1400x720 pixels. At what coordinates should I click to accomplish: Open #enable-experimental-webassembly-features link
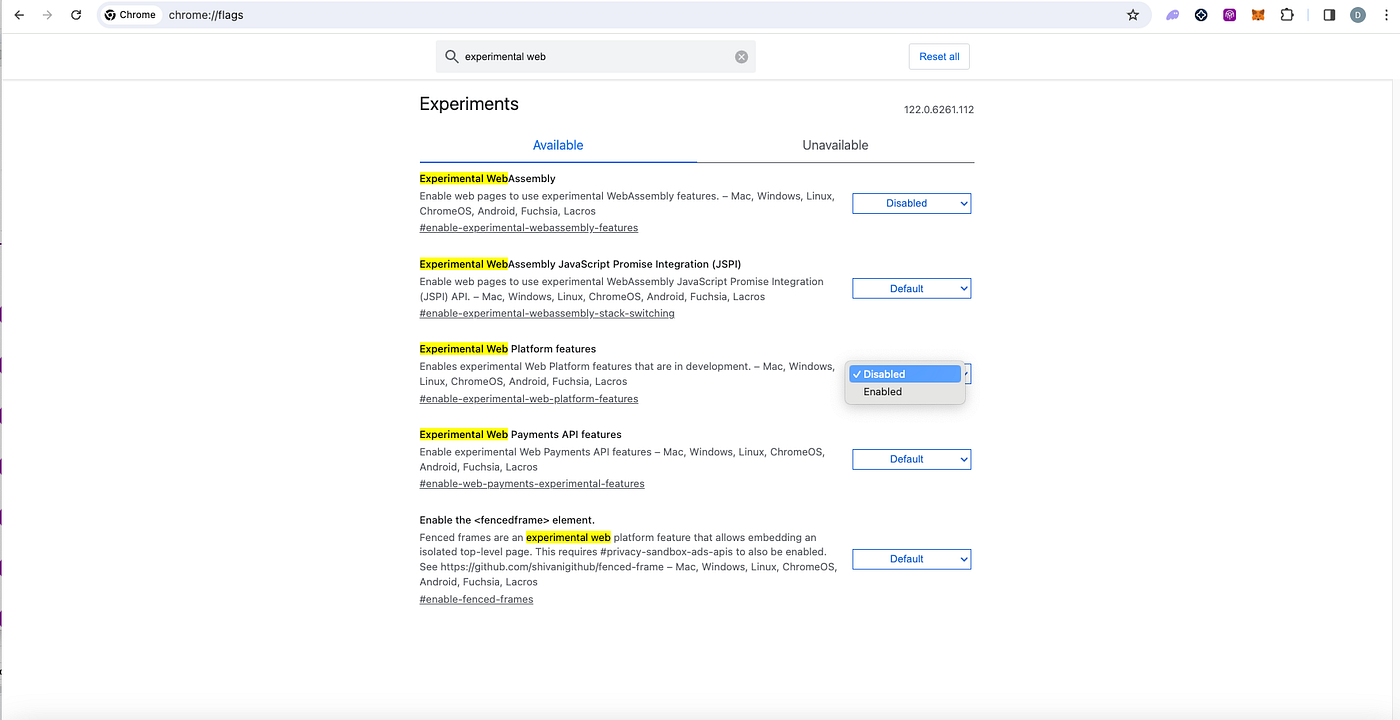[x=529, y=228]
